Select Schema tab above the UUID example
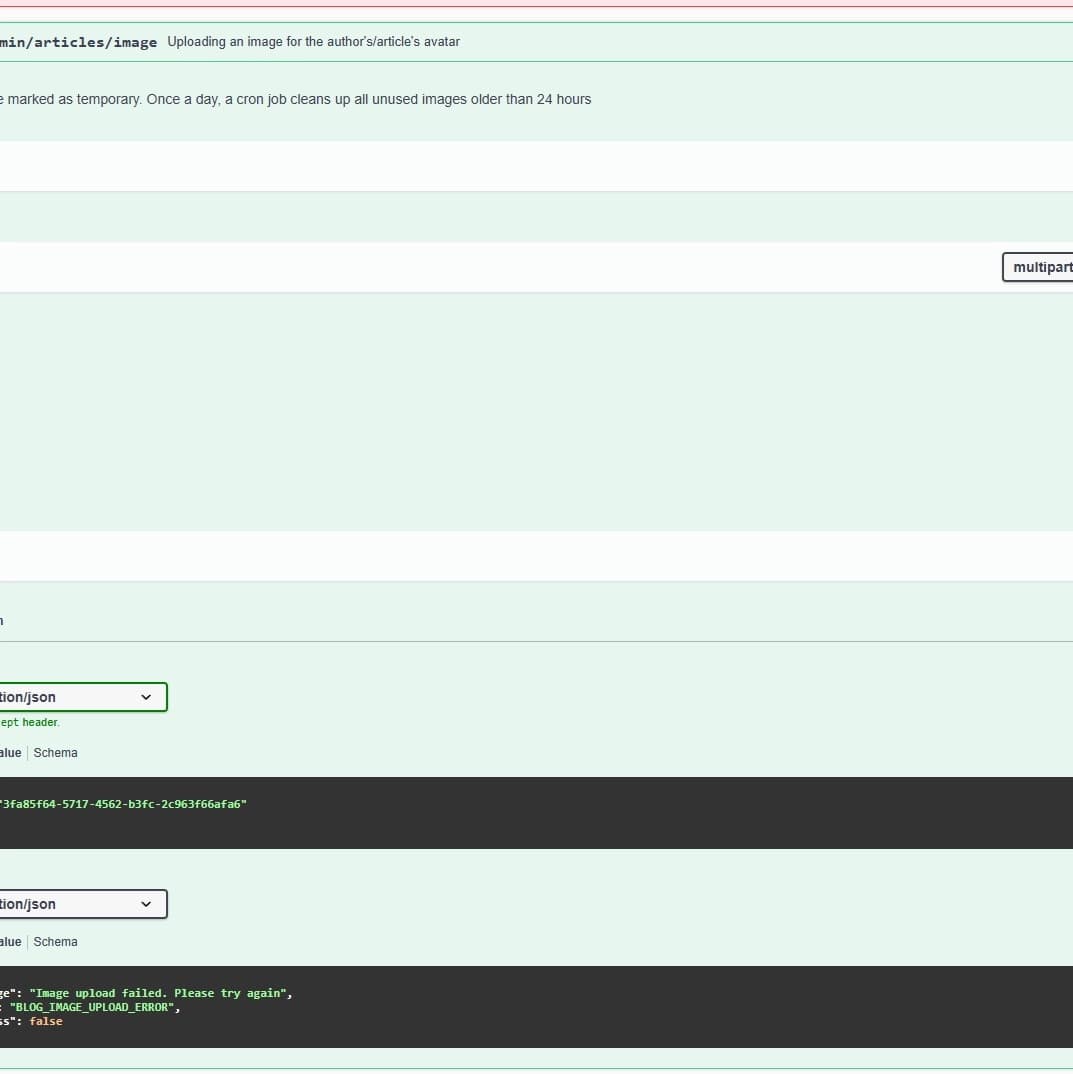The width and height of the screenshot is (1073, 1074). (x=55, y=753)
